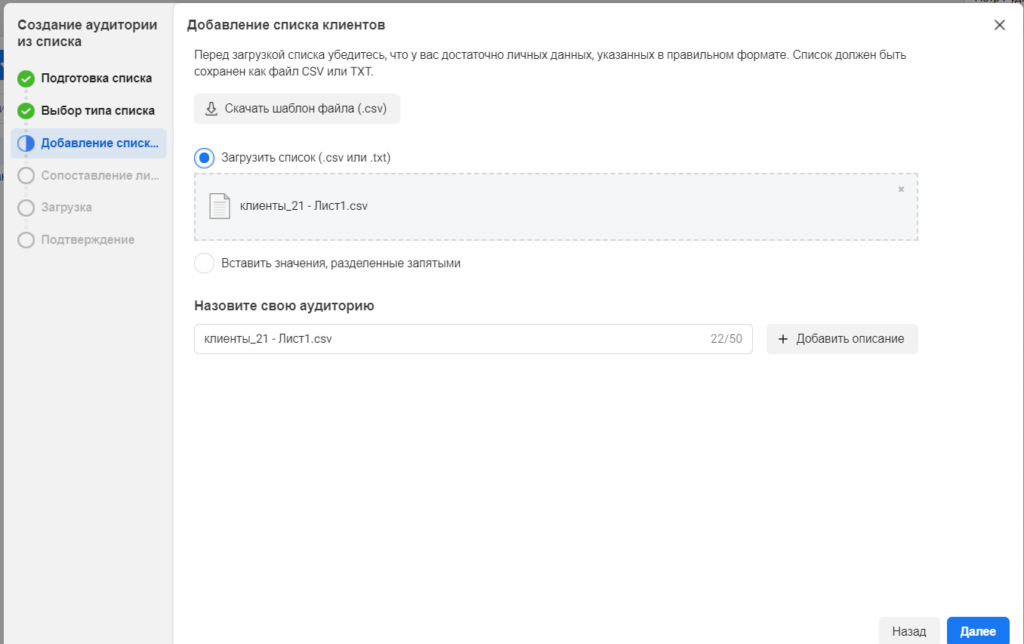Proceed with the Далее button
Image resolution: width=1024 pixels, height=644 pixels.
pyautogui.click(x=978, y=631)
